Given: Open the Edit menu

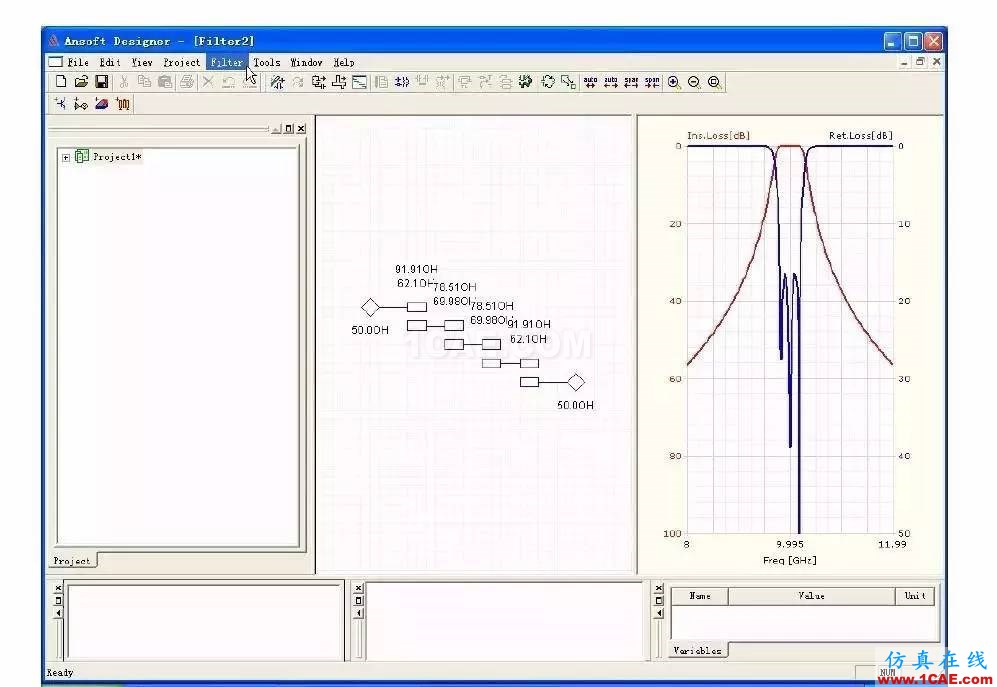Looking at the screenshot, I should 109,62.
